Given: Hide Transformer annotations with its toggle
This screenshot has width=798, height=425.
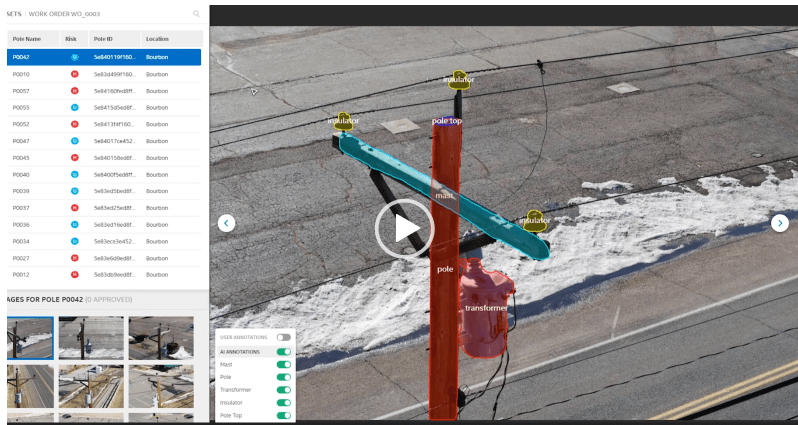Looking at the screenshot, I should tap(283, 390).
